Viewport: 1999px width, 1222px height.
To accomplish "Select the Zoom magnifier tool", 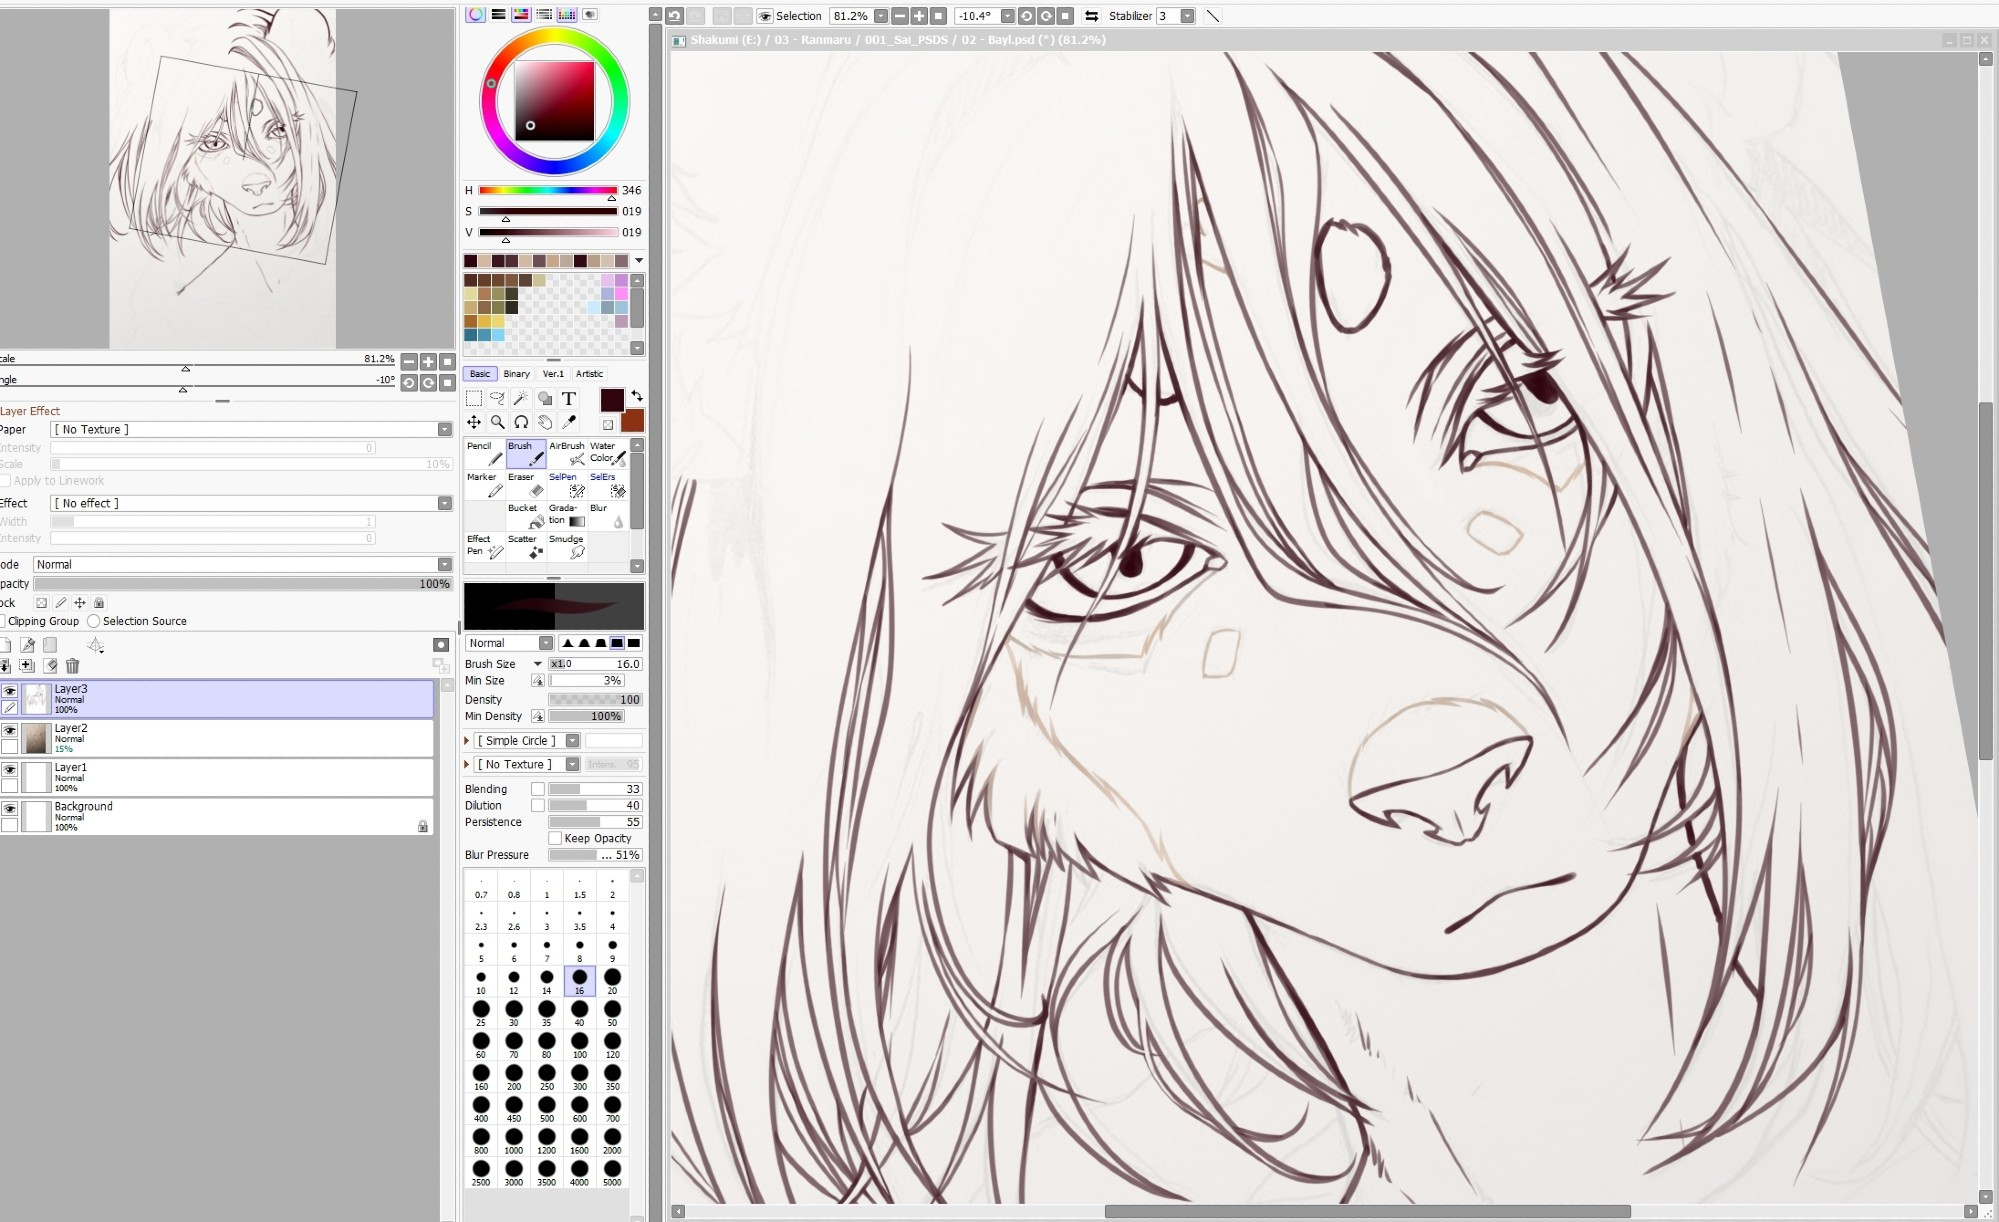I will (498, 422).
